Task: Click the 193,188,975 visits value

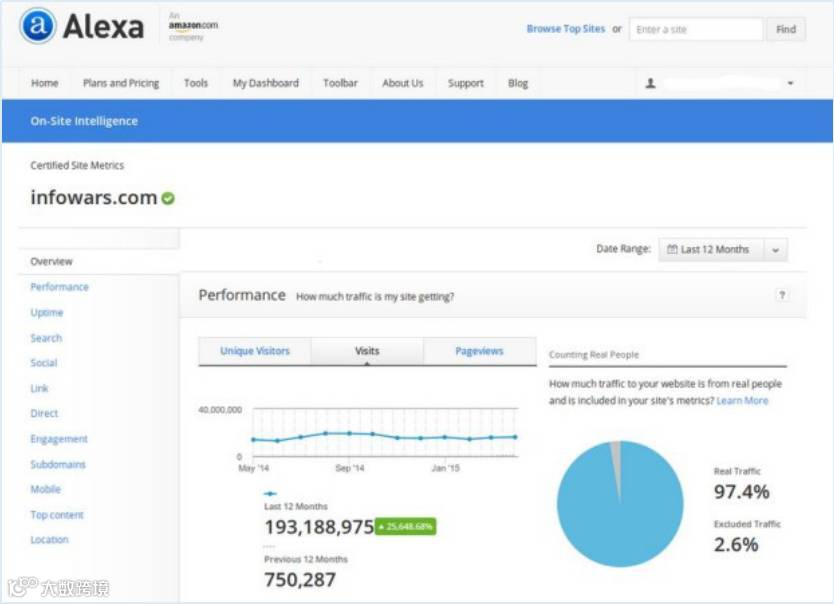Action: pos(319,527)
